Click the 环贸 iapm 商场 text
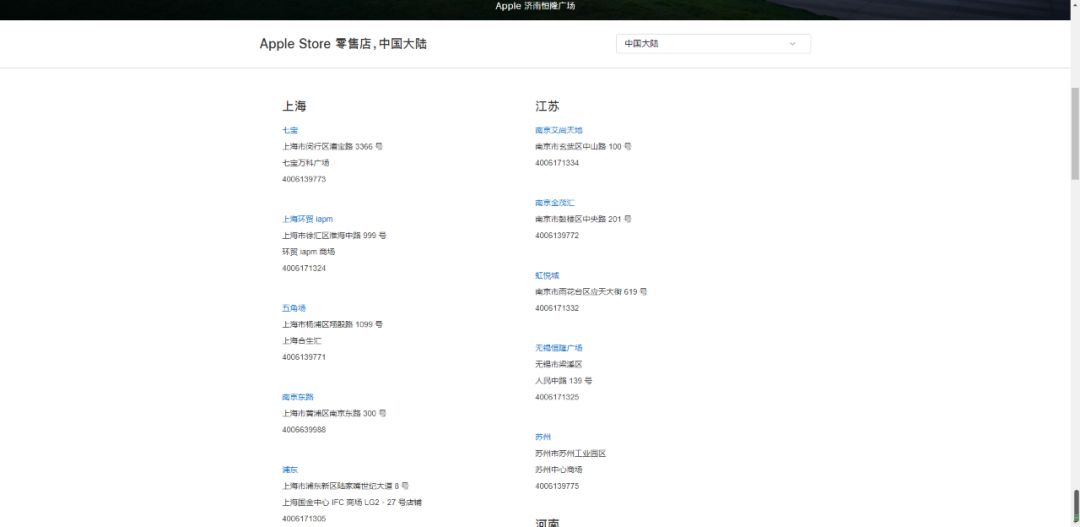Screen dimensions: 1080x527 click(309, 251)
